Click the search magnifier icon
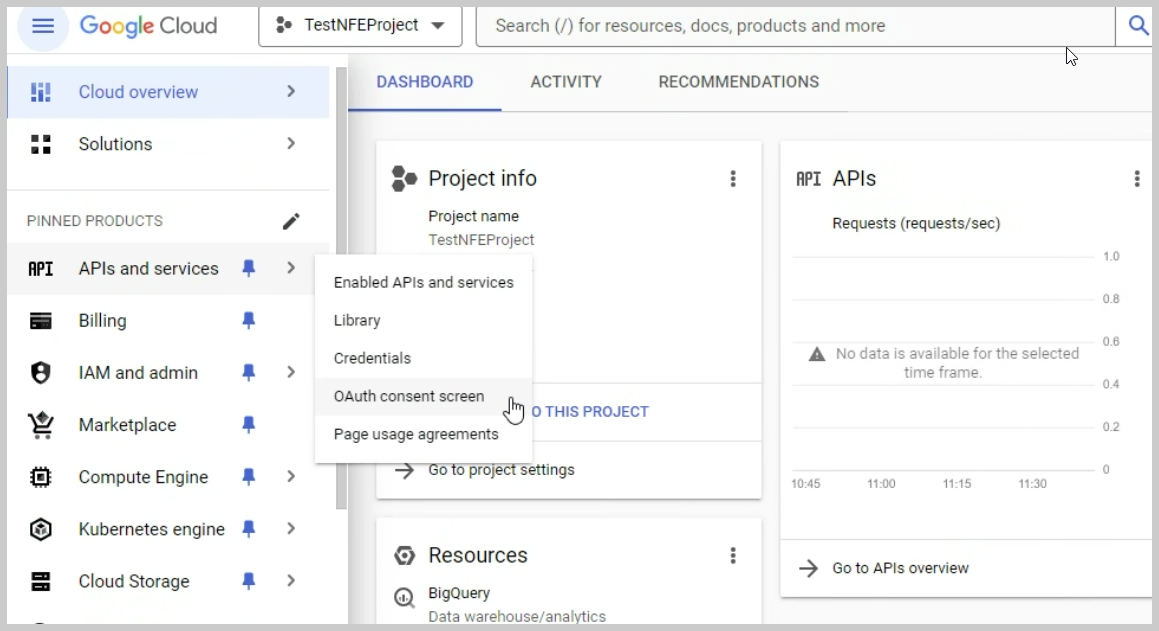 pyautogui.click(x=1138, y=26)
